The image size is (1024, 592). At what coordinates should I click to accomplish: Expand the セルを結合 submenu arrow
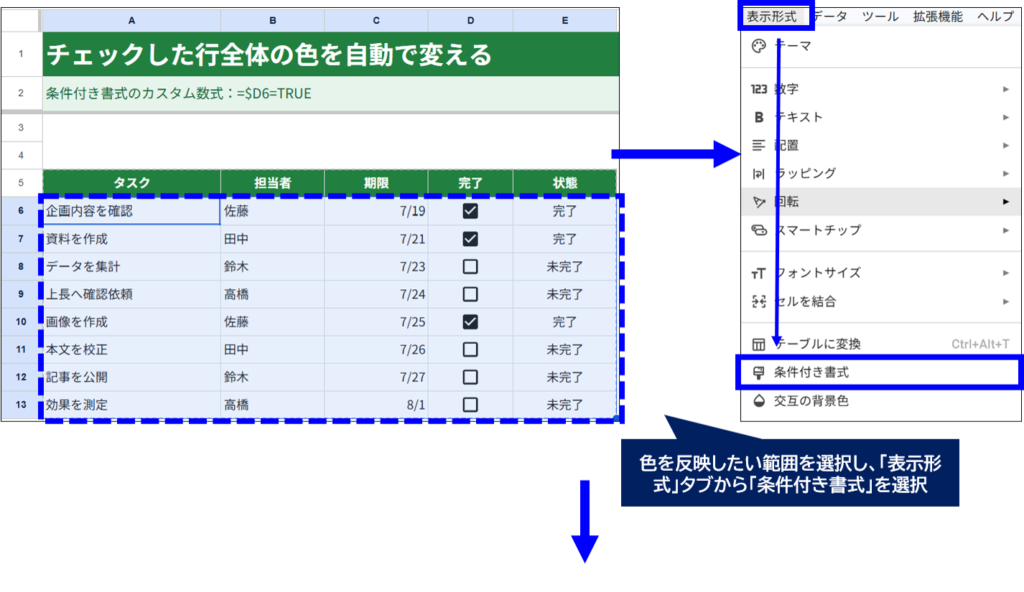[x=1006, y=301]
